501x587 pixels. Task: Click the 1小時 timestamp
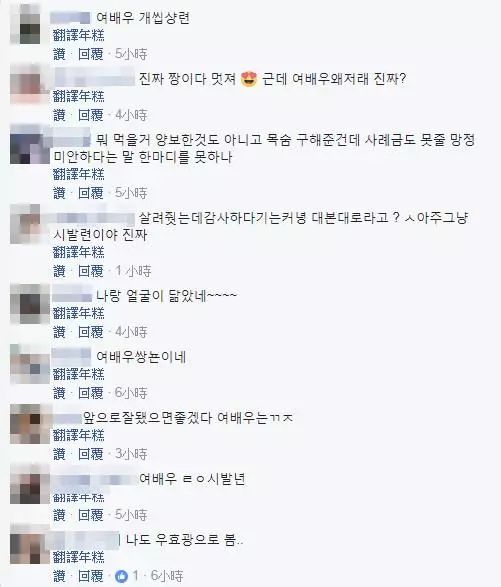pyautogui.click(x=133, y=271)
